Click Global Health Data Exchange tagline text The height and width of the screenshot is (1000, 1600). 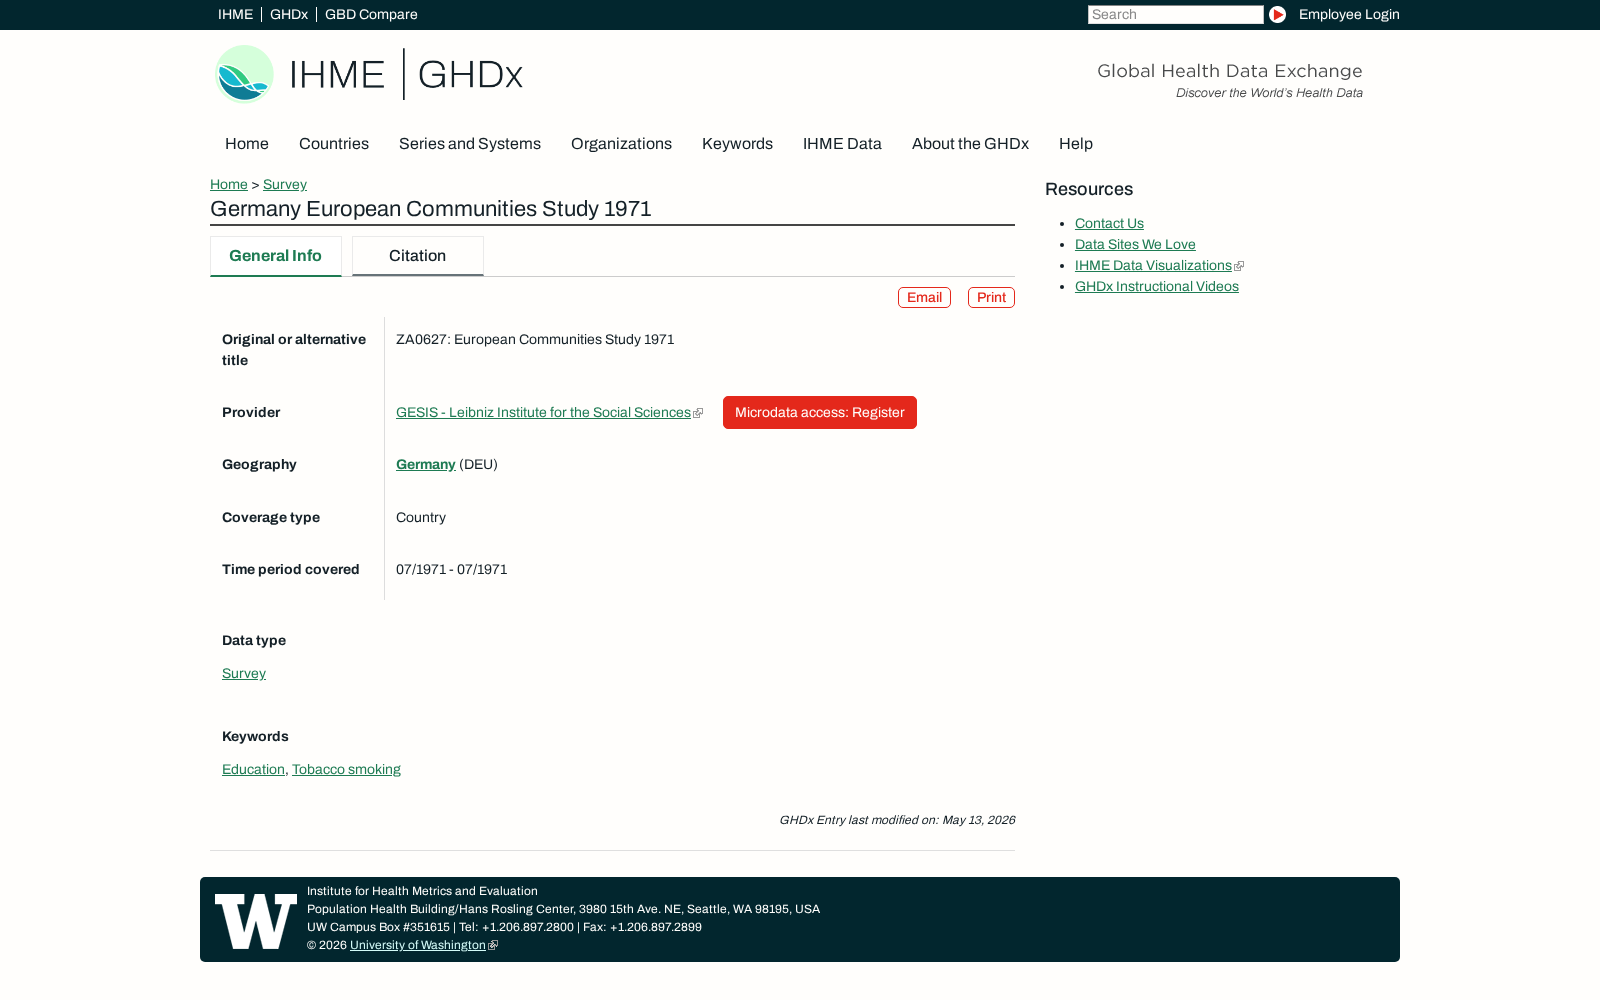[x=1229, y=71]
